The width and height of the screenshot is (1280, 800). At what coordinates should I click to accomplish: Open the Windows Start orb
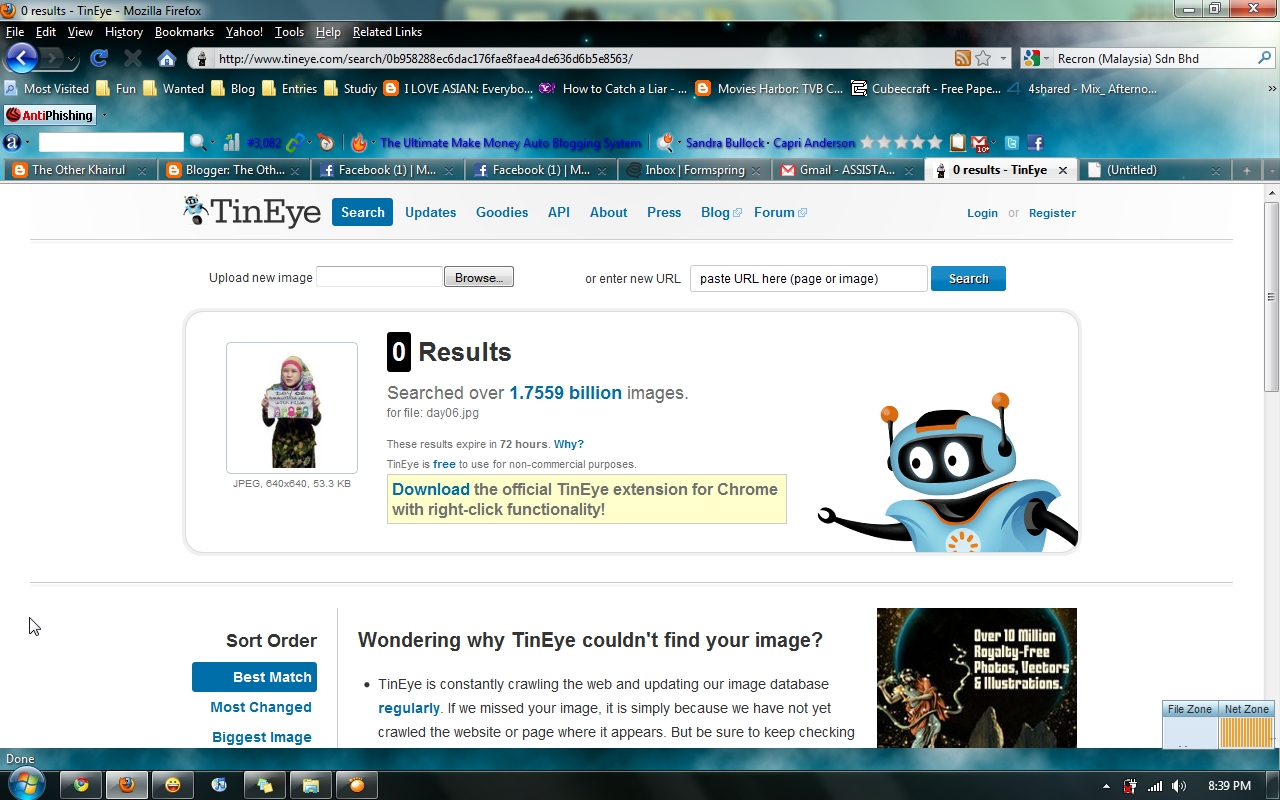(x=27, y=784)
